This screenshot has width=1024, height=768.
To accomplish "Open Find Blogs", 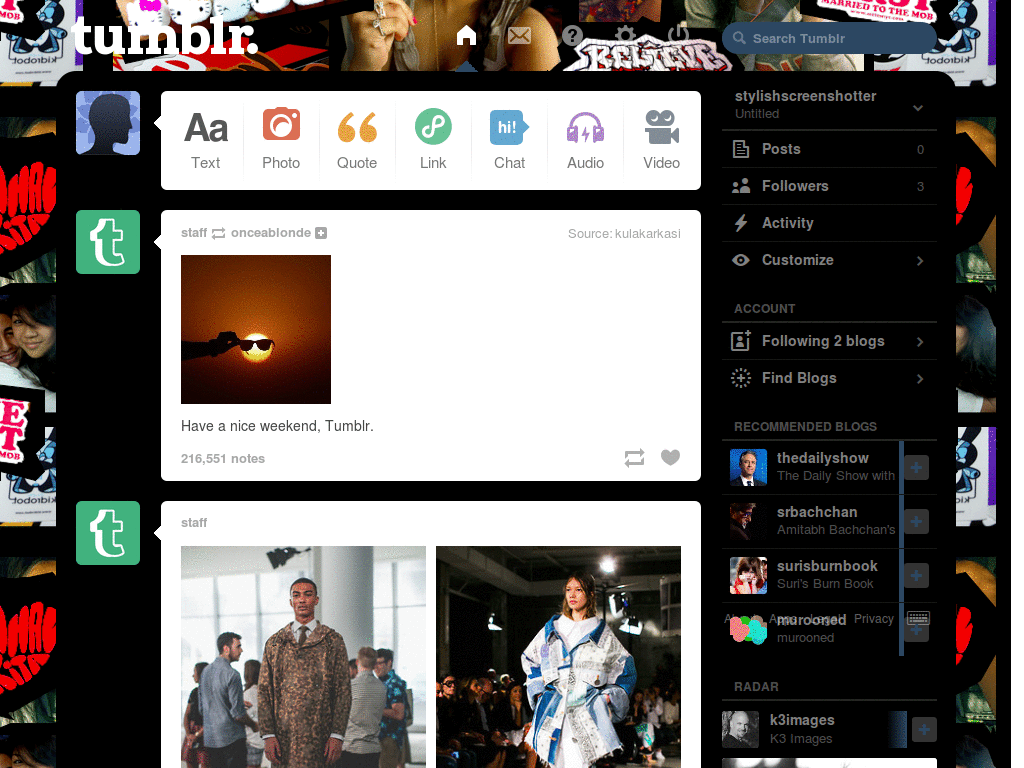I will (829, 378).
